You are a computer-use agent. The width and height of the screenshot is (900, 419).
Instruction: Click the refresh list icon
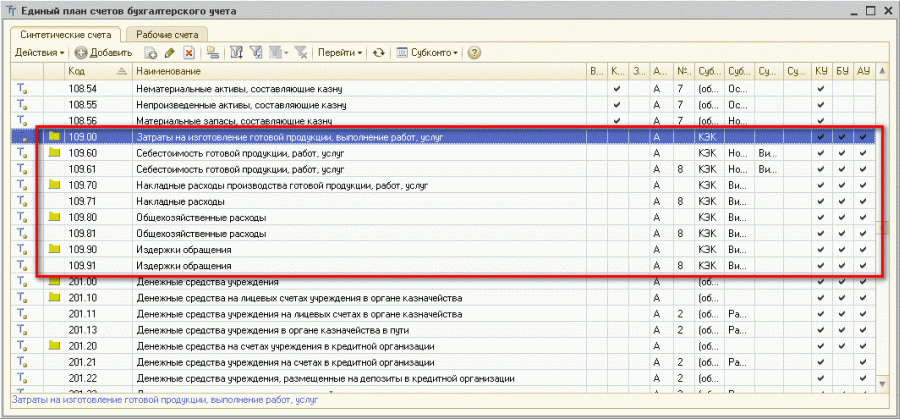[379, 52]
